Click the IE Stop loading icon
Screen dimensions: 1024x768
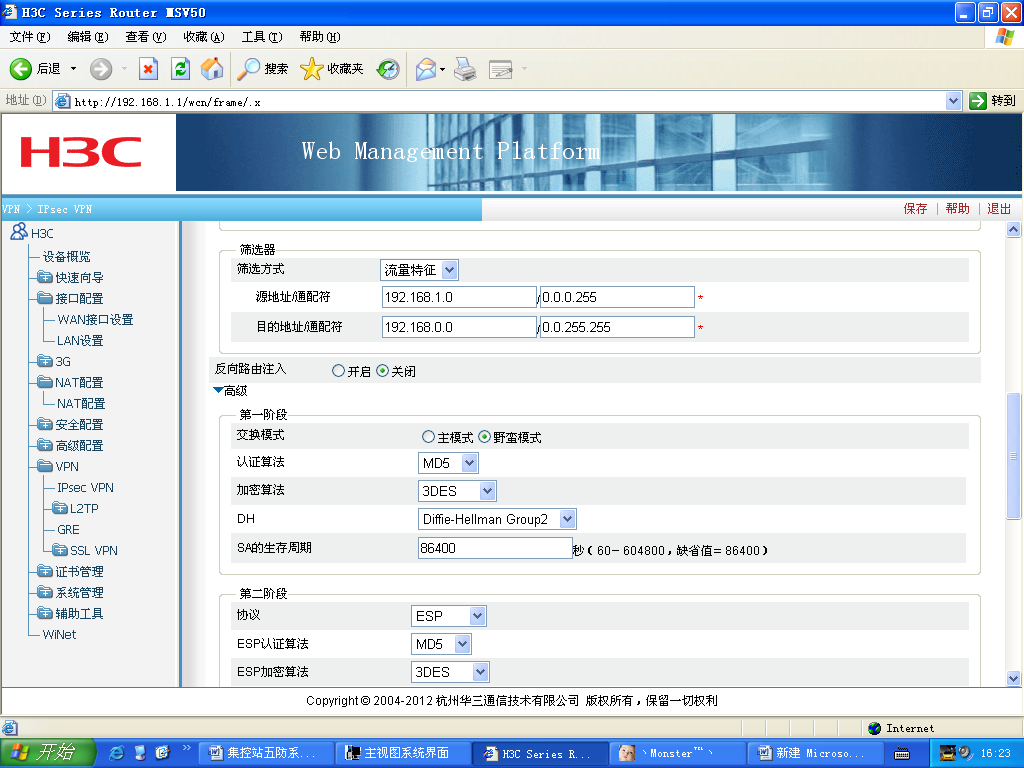pyautogui.click(x=148, y=69)
